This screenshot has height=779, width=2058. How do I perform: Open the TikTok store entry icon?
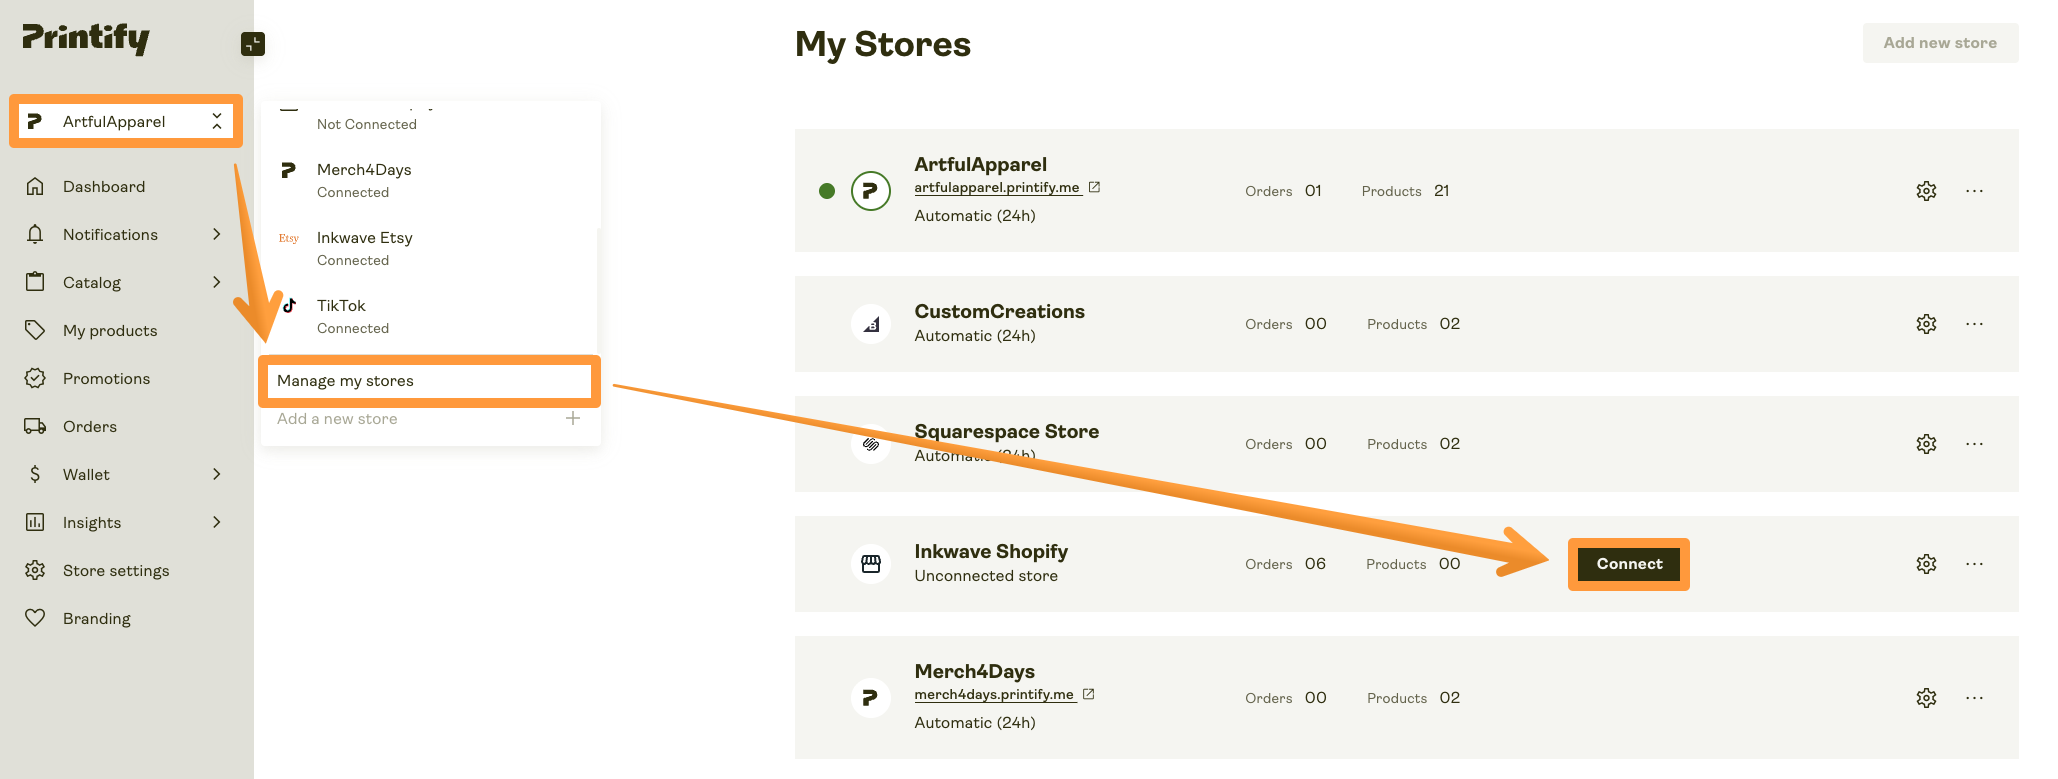(x=290, y=306)
